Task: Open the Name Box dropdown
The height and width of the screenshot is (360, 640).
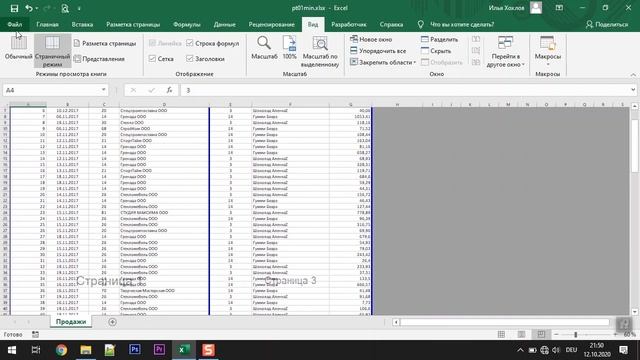Action: (x=104, y=90)
